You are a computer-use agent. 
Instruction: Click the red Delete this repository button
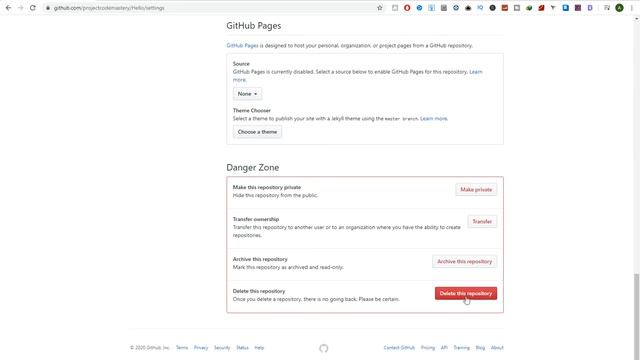pos(466,293)
